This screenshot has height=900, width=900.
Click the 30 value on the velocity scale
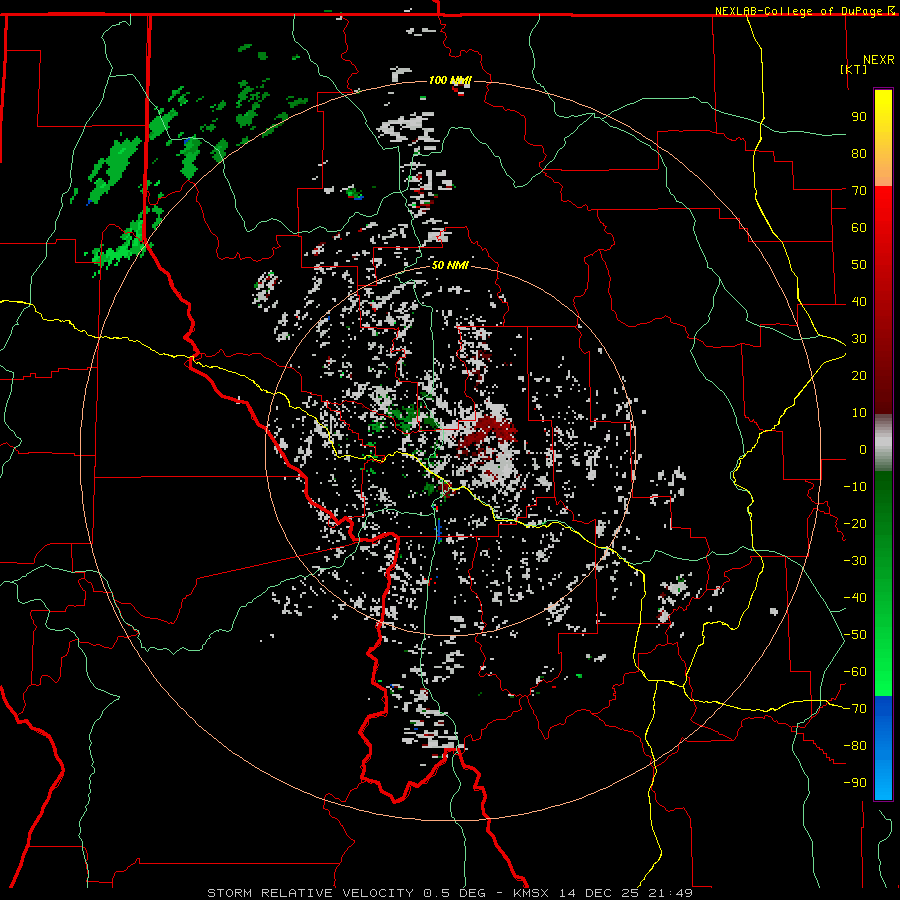point(859,339)
